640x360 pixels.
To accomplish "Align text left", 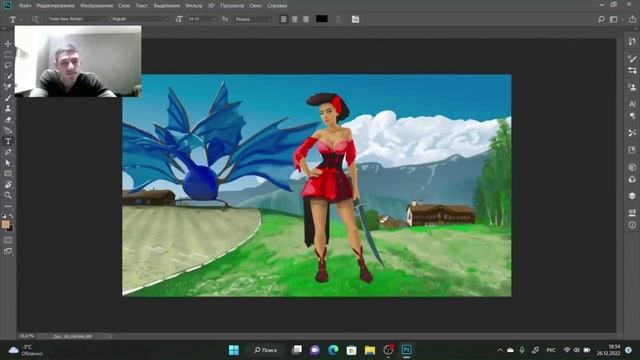I will (284, 19).
